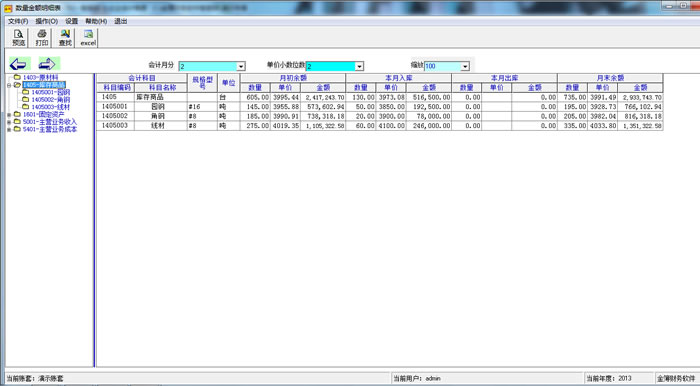Click folder icon of 1403-原材料
Image resolution: width=700 pixels, height=386 pixels.
17,77
